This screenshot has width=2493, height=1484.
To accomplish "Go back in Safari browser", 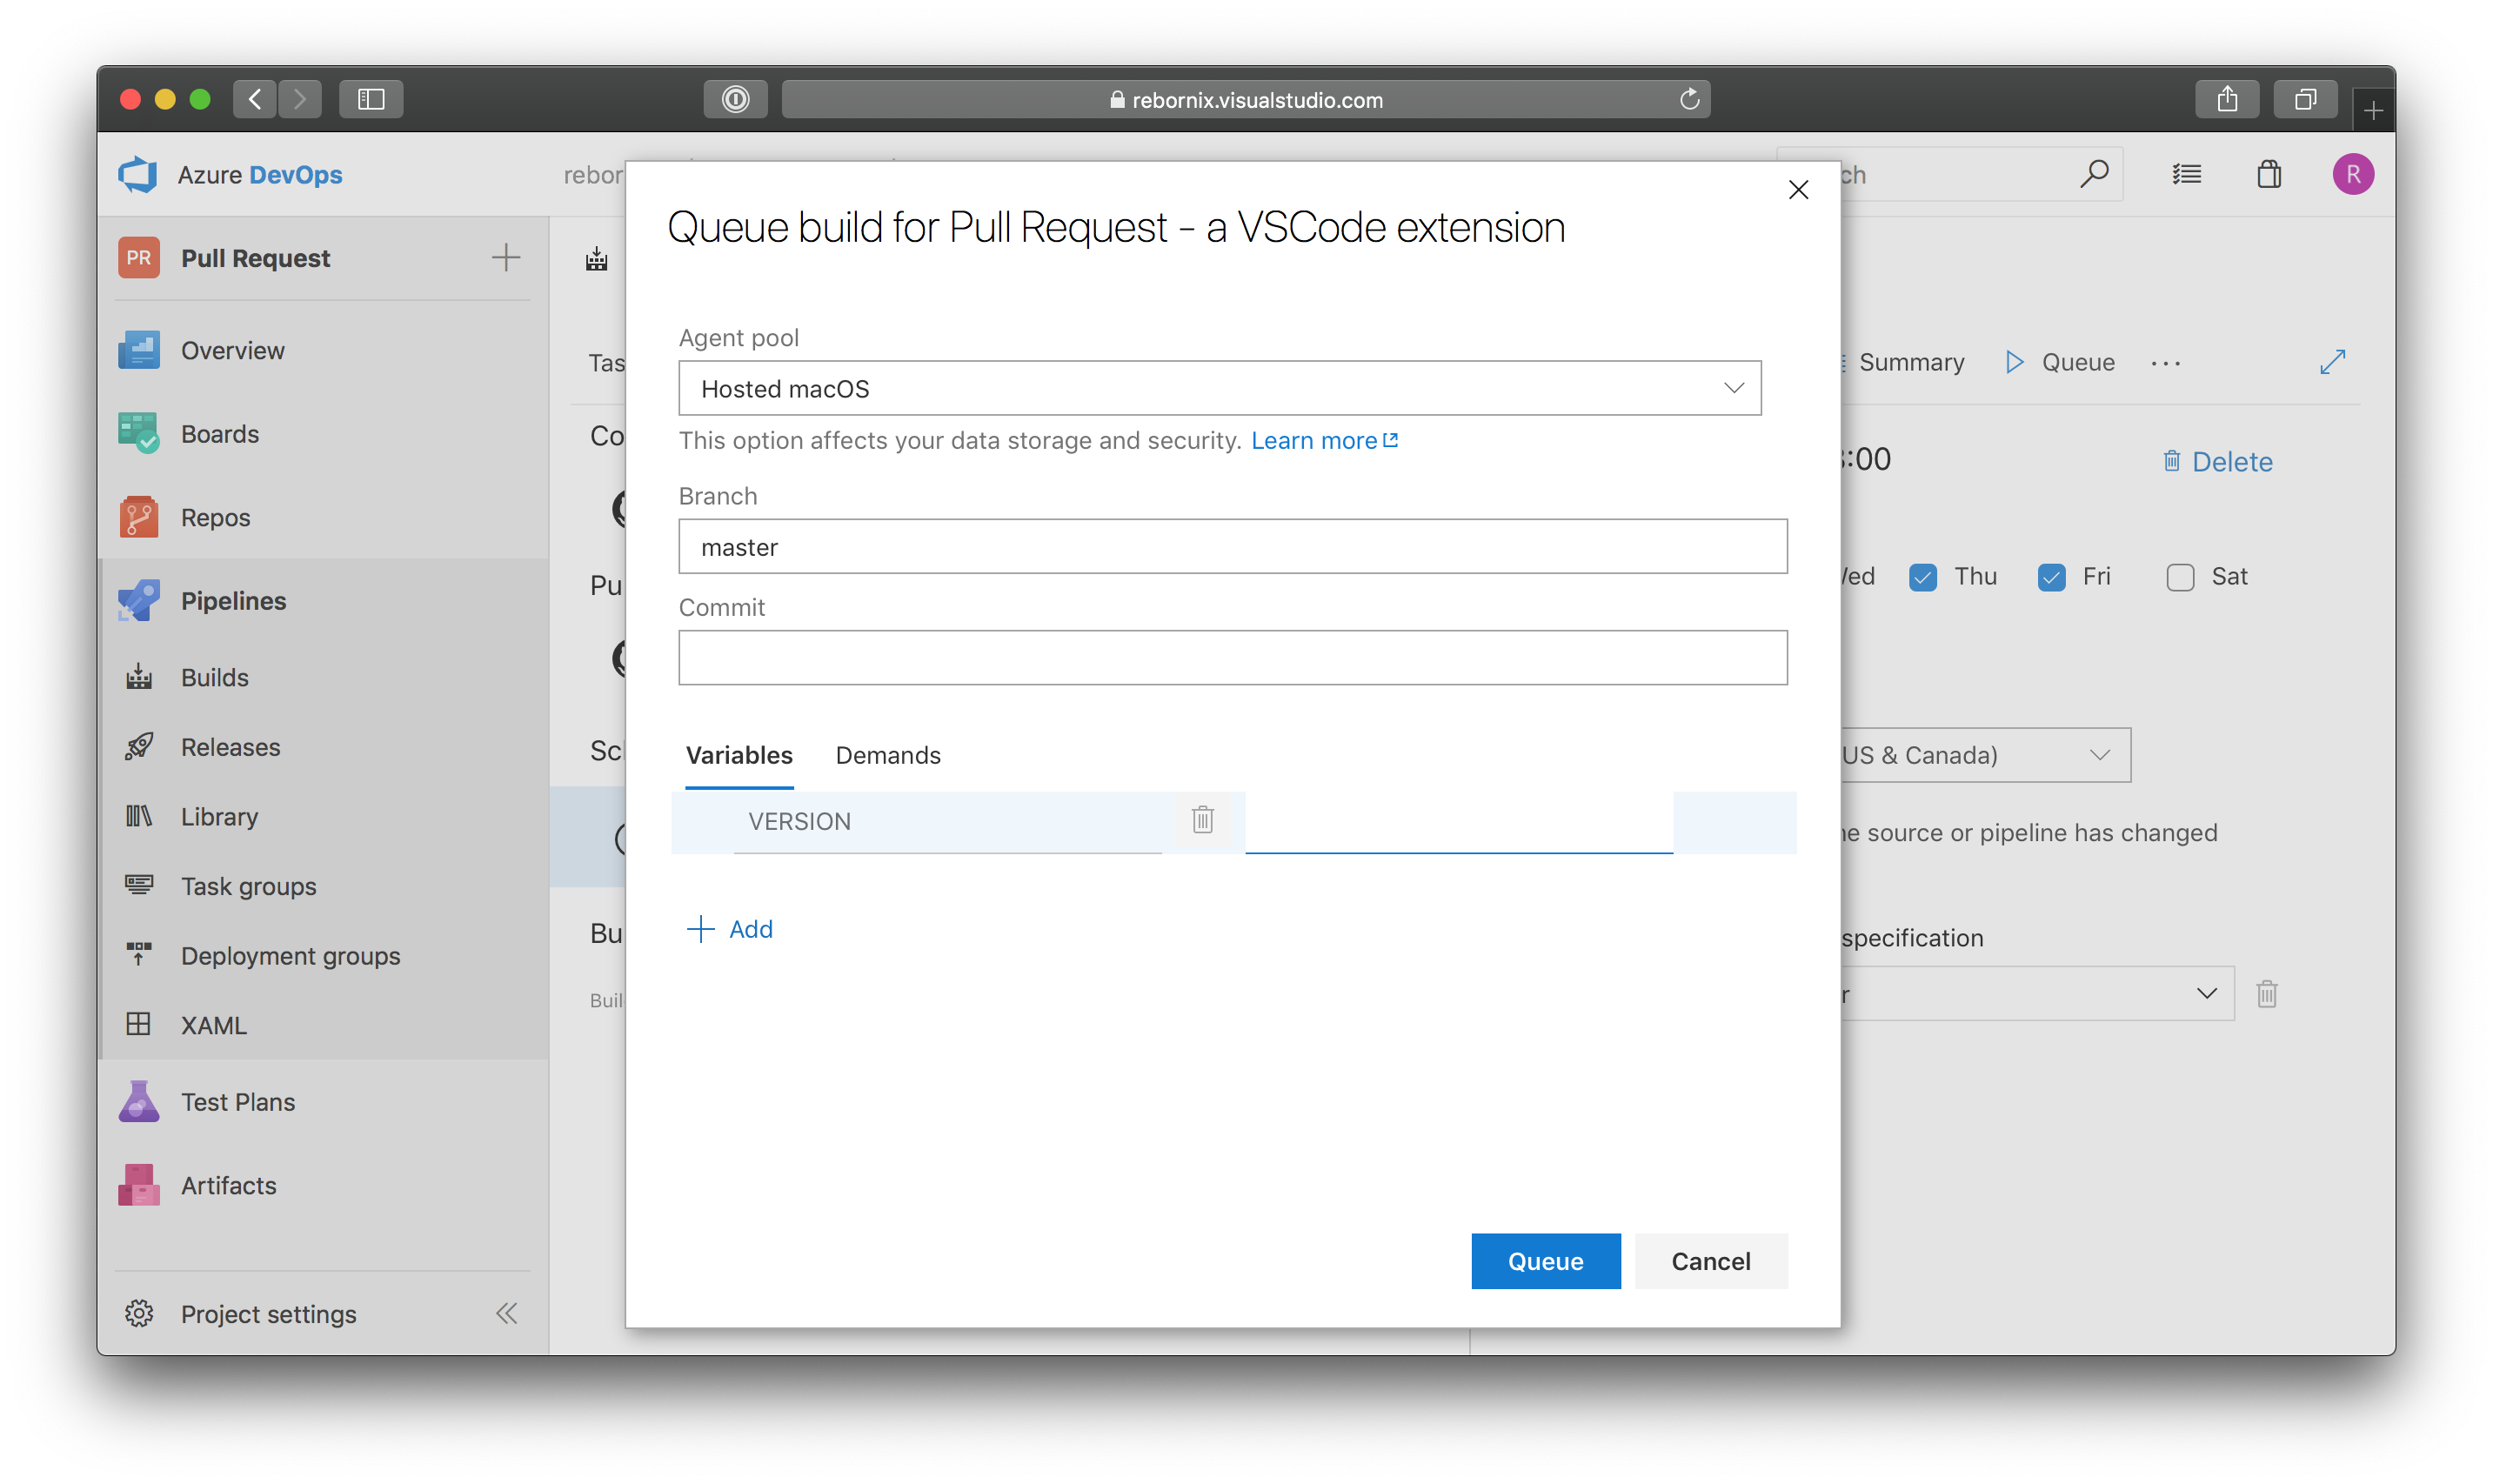I will click(x=255, y=99).
